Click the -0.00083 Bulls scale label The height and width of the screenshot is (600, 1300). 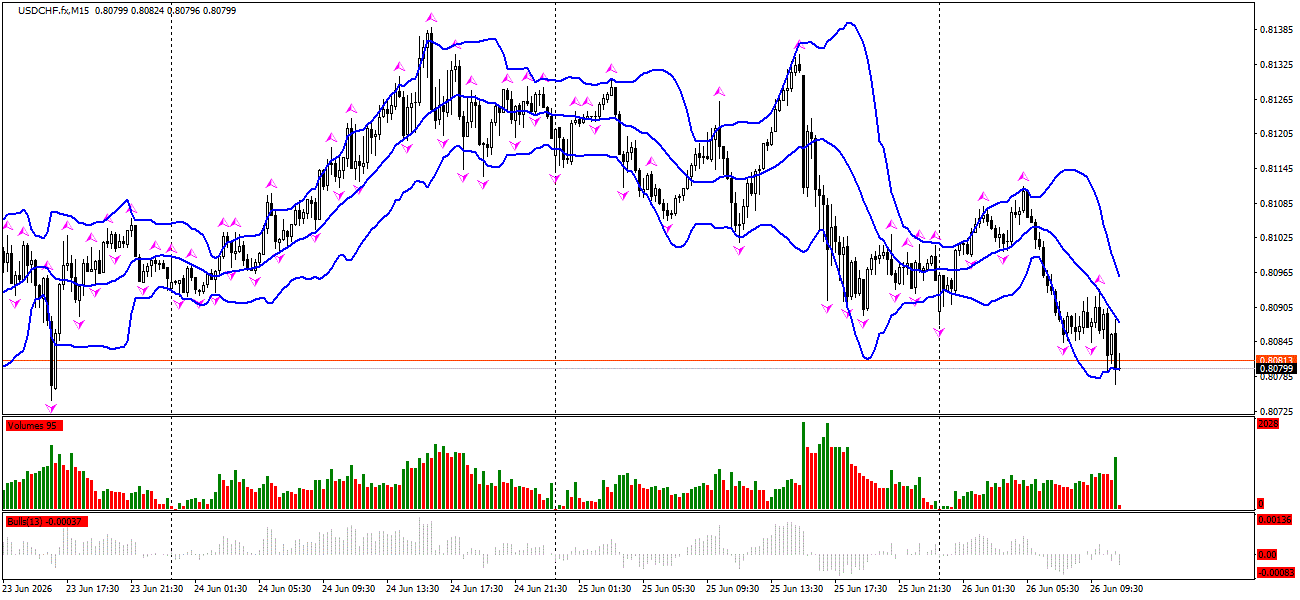1276,572
